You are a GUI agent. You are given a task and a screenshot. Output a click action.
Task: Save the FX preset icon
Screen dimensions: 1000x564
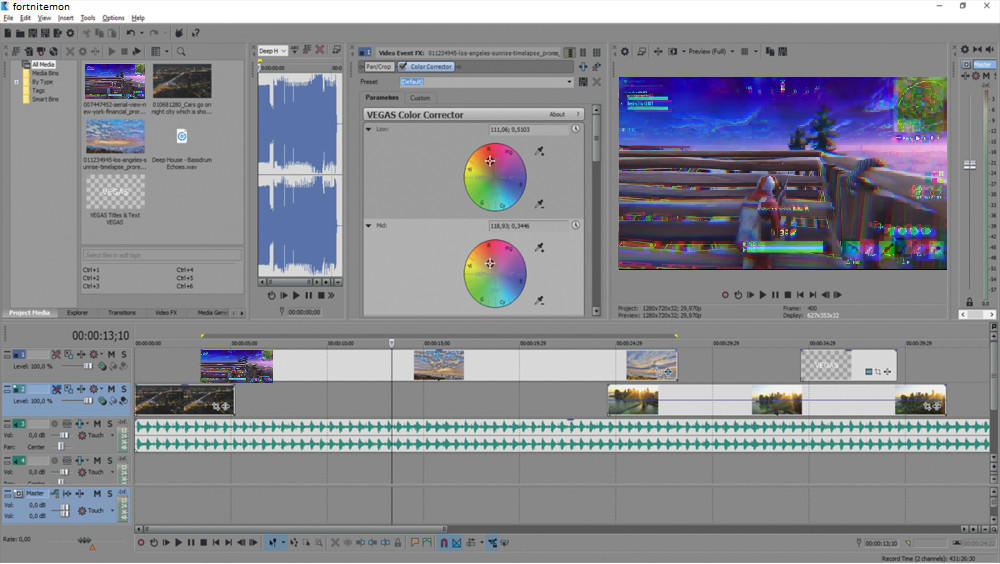583,82
